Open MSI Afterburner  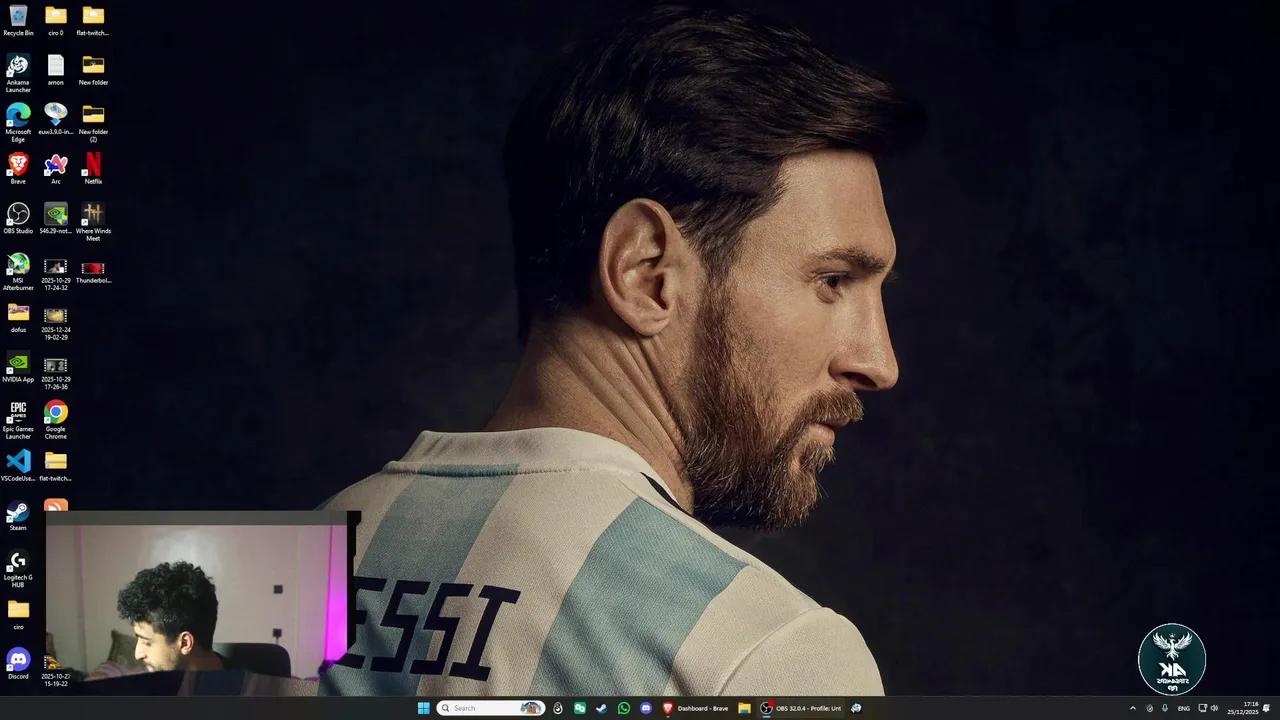click(18, 265)
